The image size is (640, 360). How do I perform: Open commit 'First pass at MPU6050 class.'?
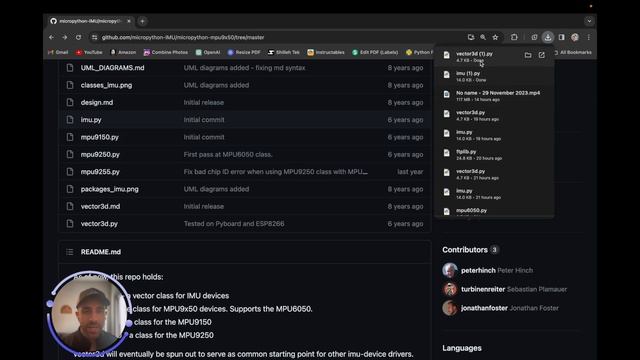(x=228, y=154)
